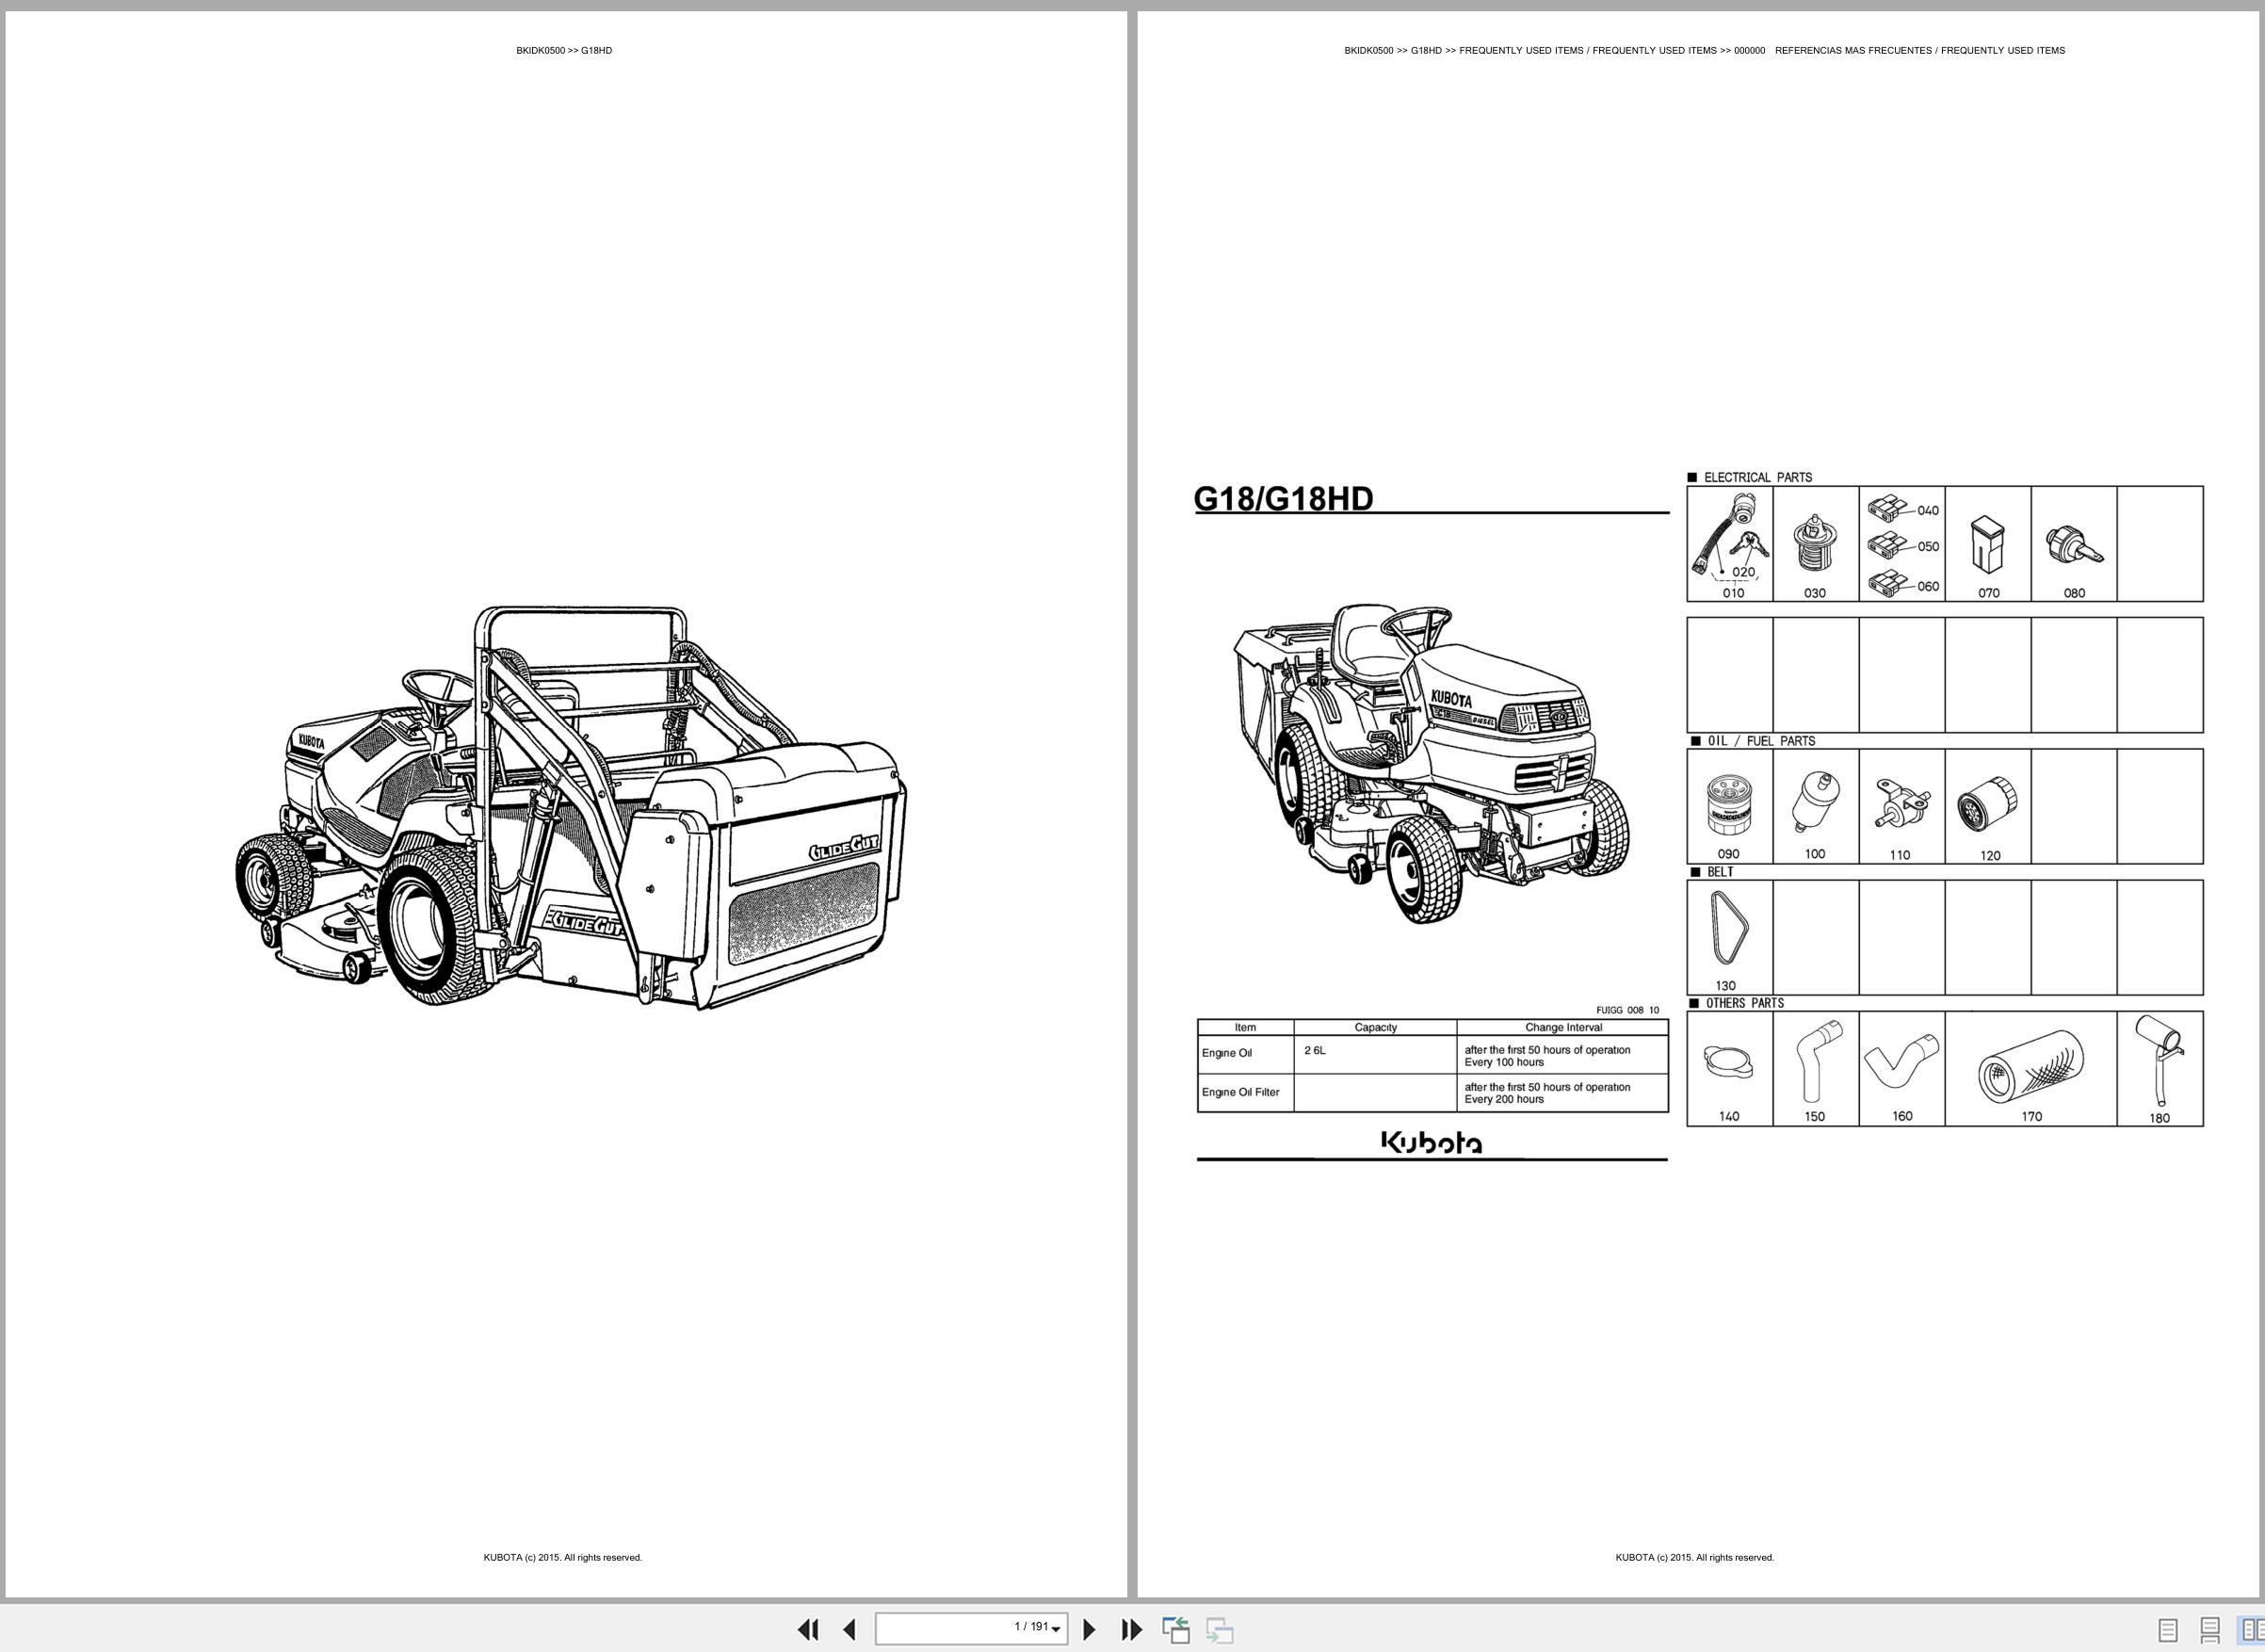Image resolution: width=2265 pixels, height=1652 pixels.
Task: Click the Item column header
Action: [1245, 1027]
